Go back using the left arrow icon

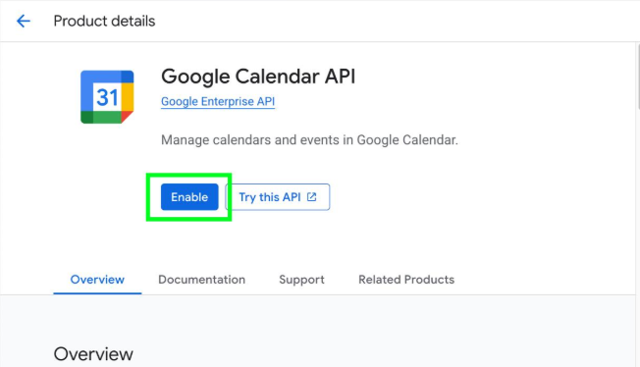pyautogui.click(x=23, y=21)
